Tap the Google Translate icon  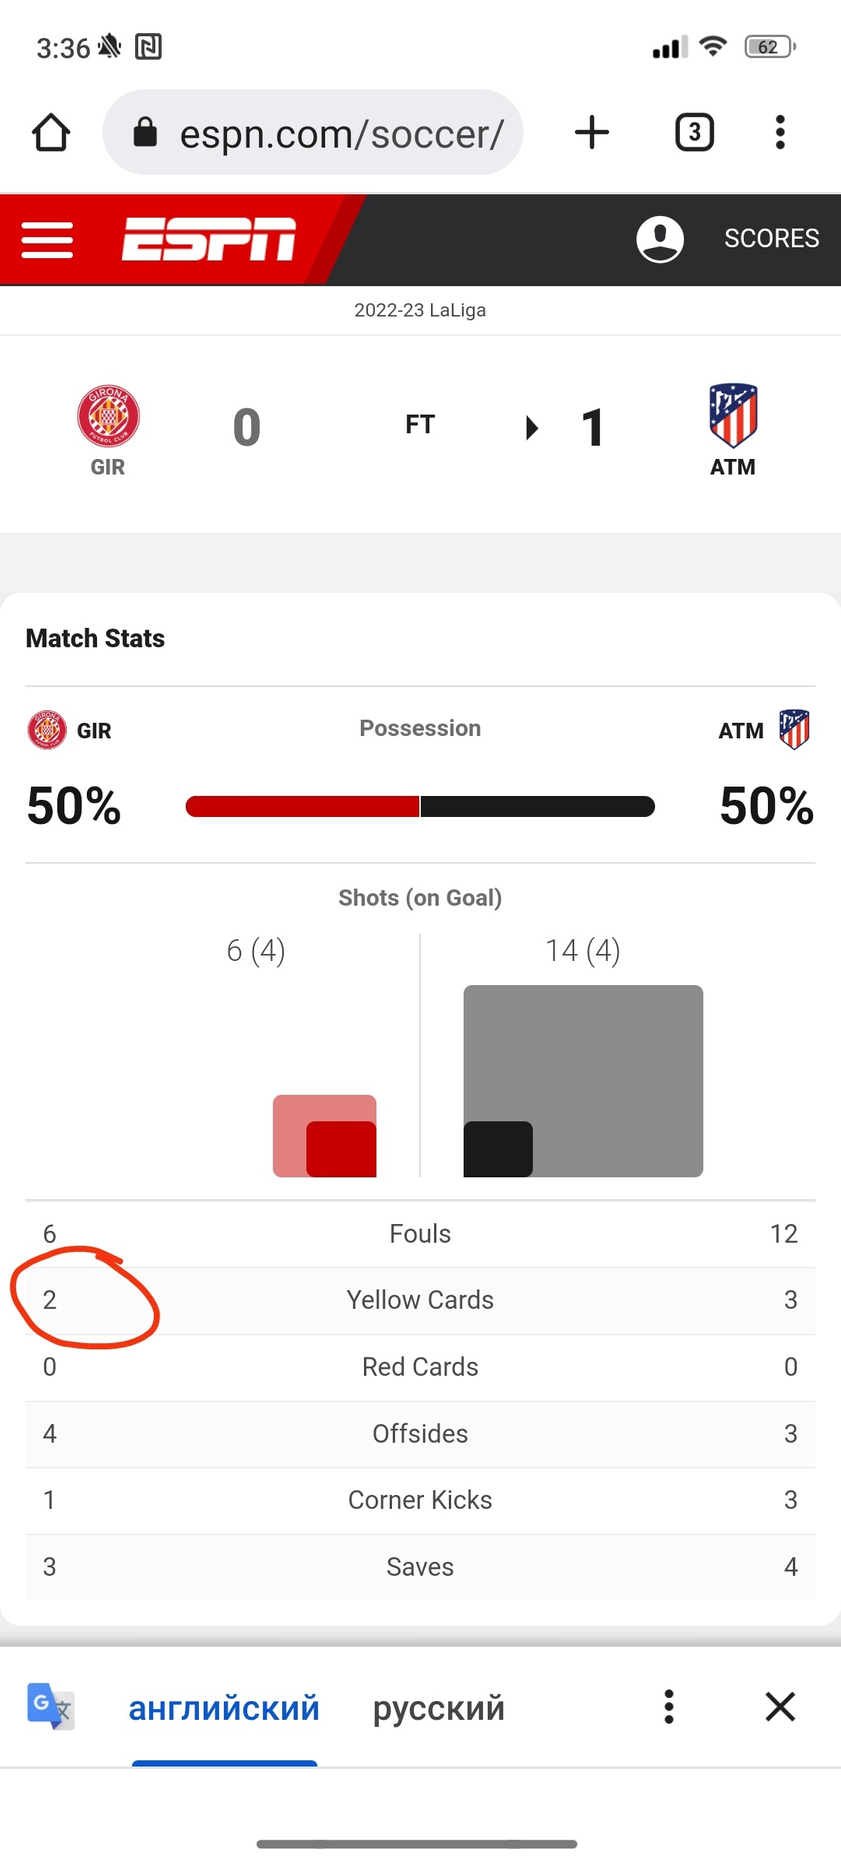(x=50, y=1706)
